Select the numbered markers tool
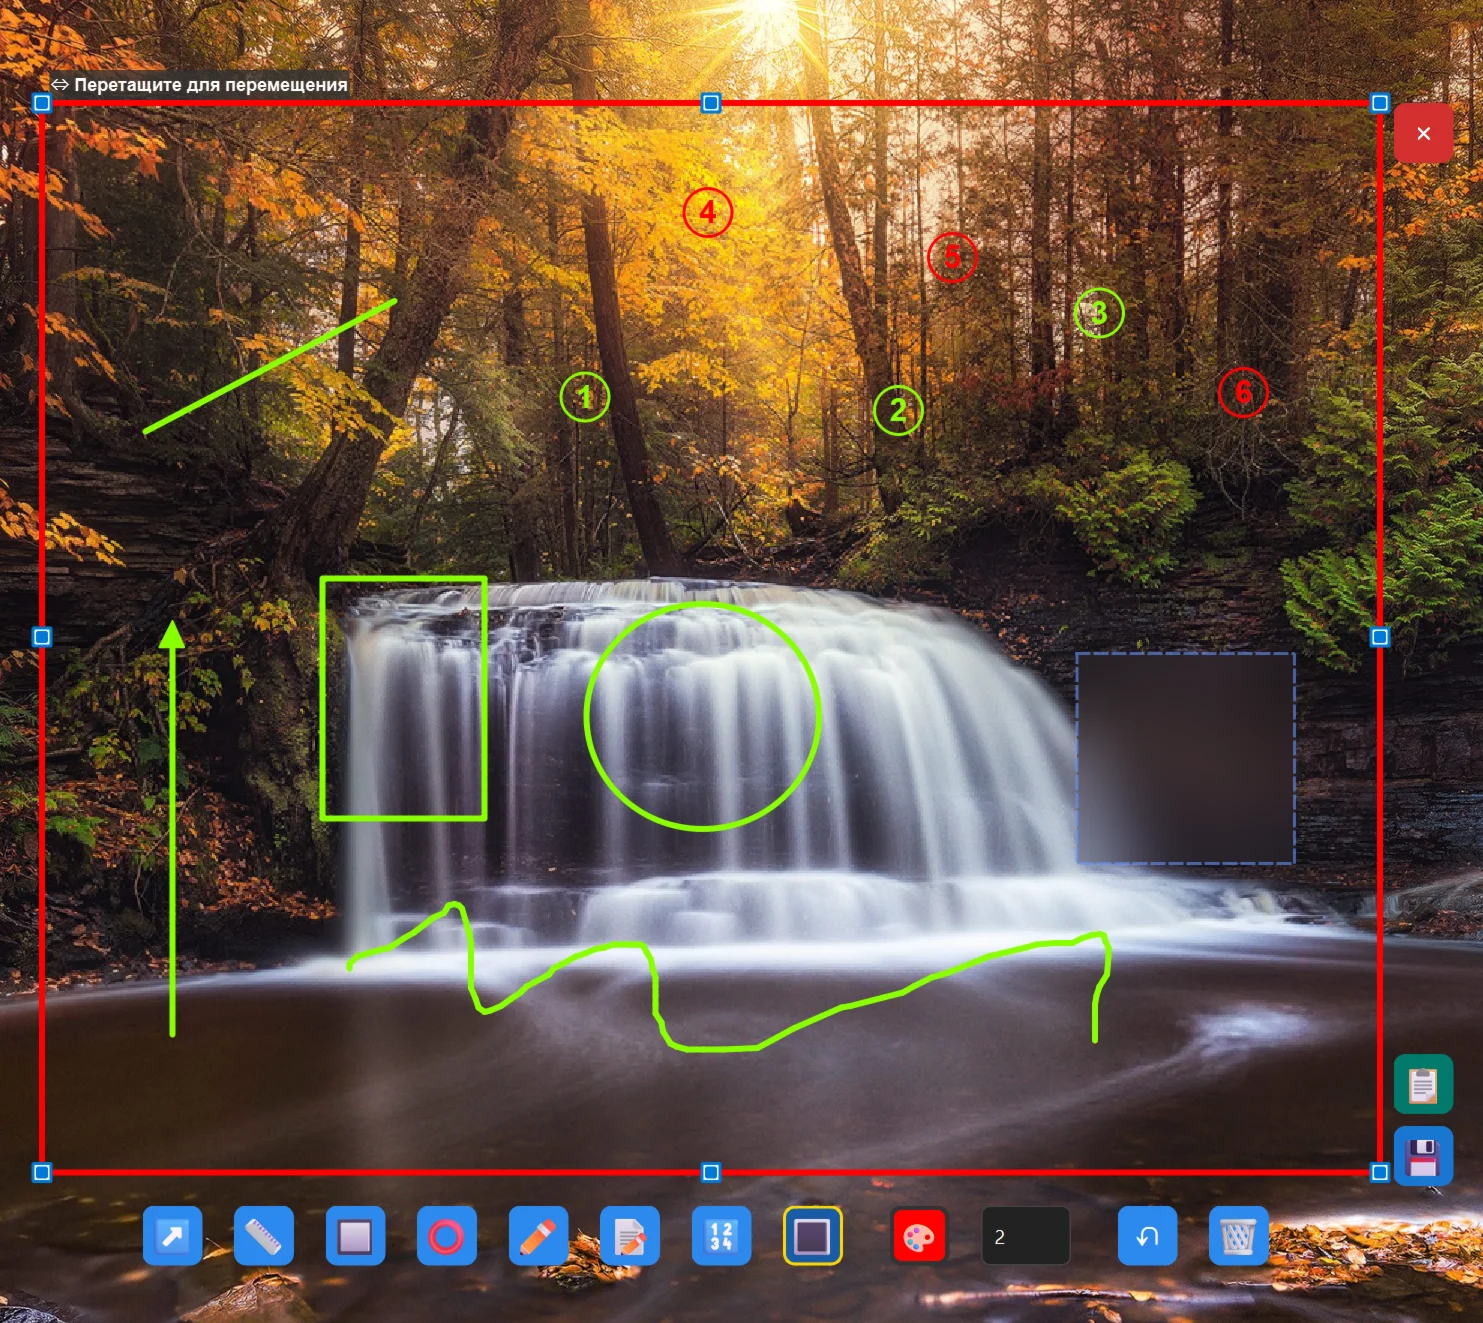1483x1323 pixels. pos(722,1236)
